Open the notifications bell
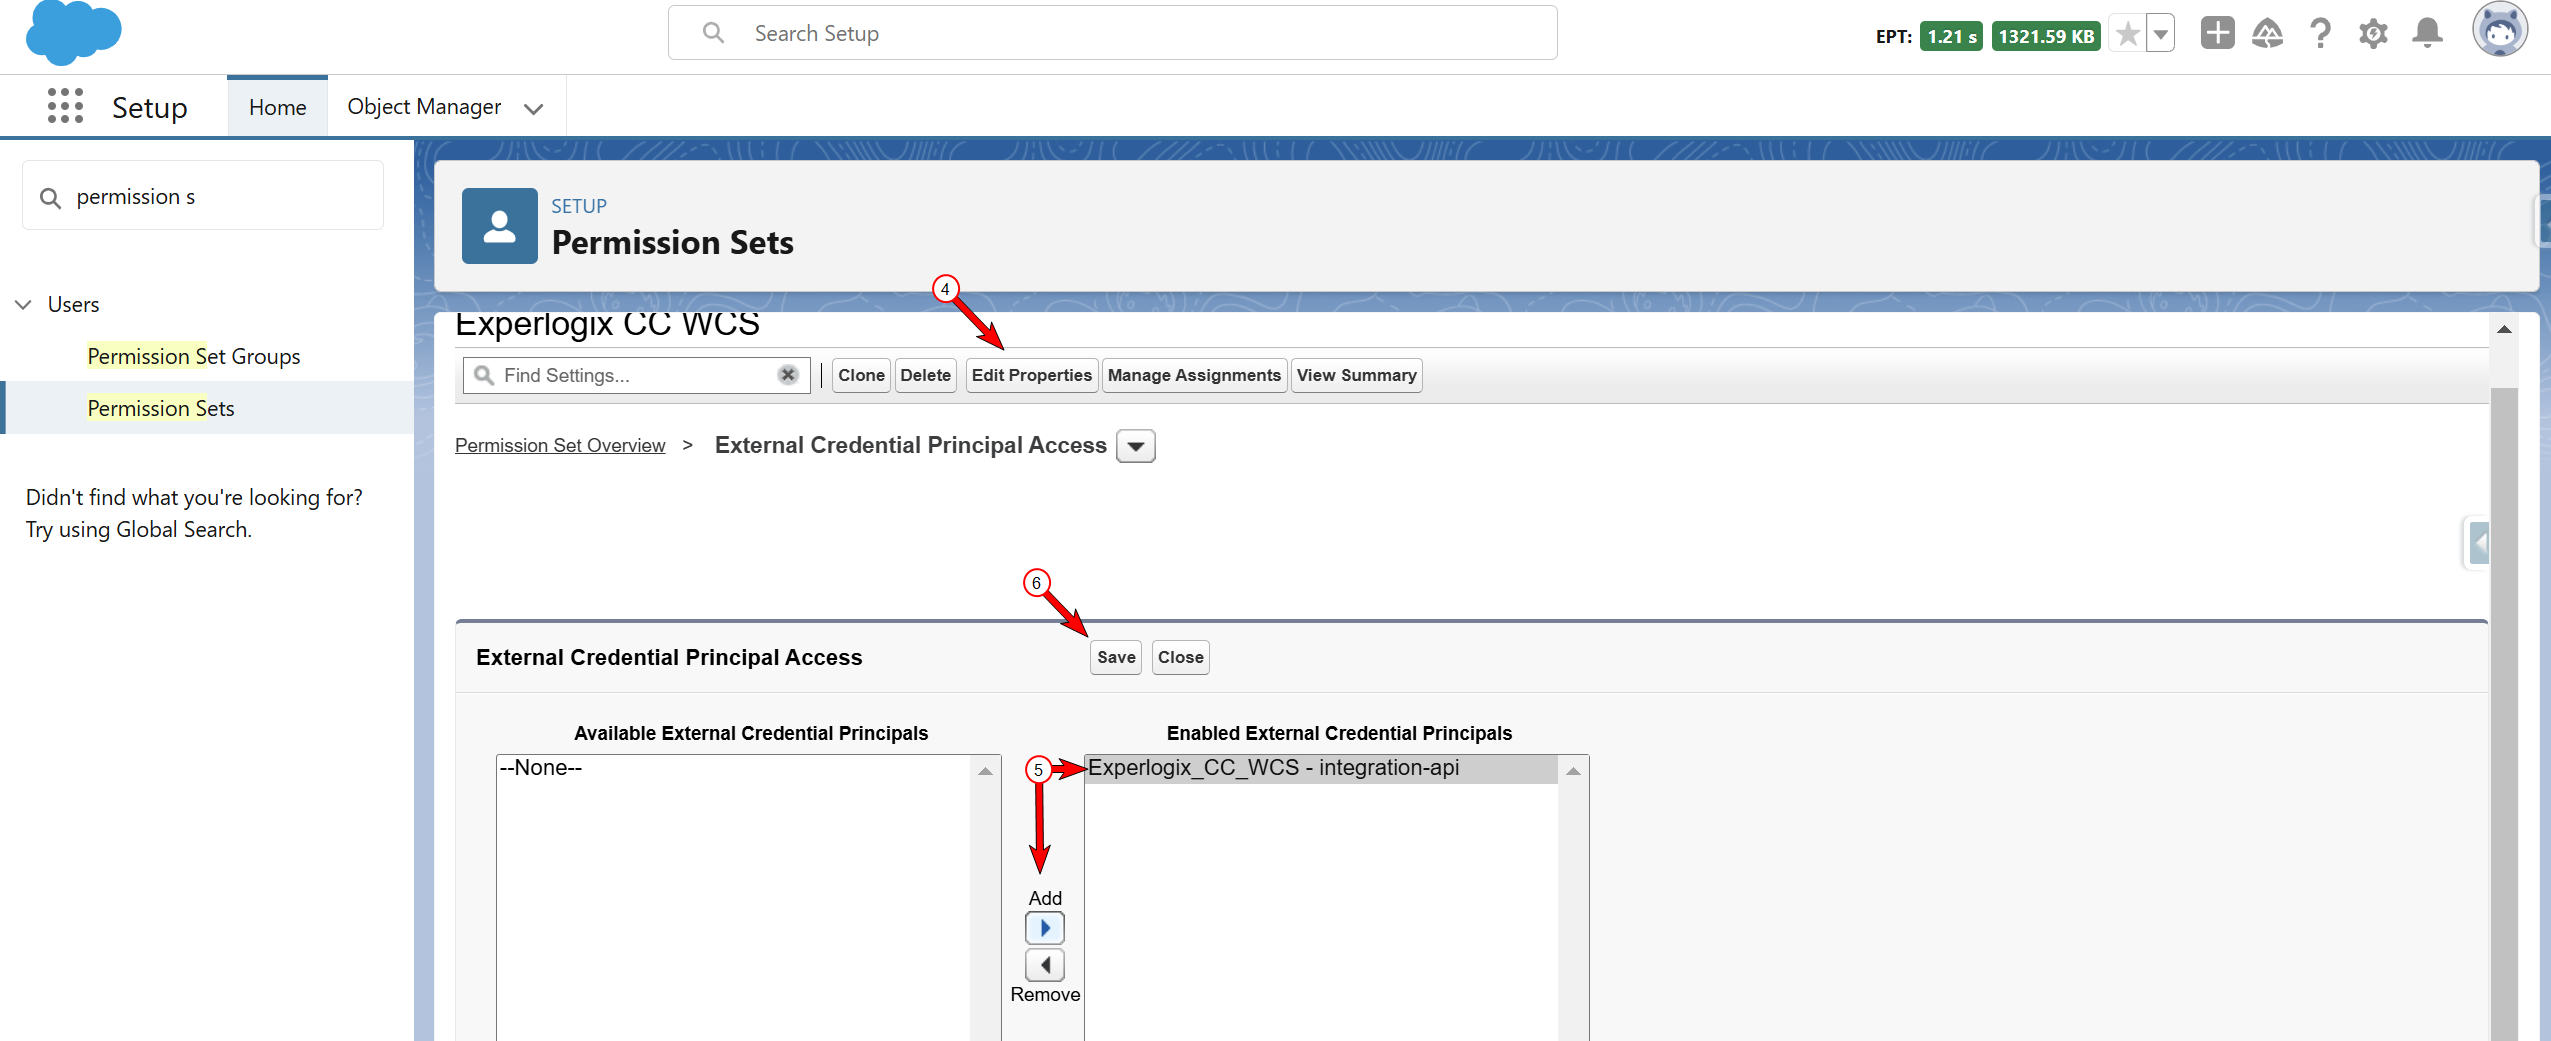Image resolution: width=2551 pixels, height=1041 pixels. click(2427, 34)
